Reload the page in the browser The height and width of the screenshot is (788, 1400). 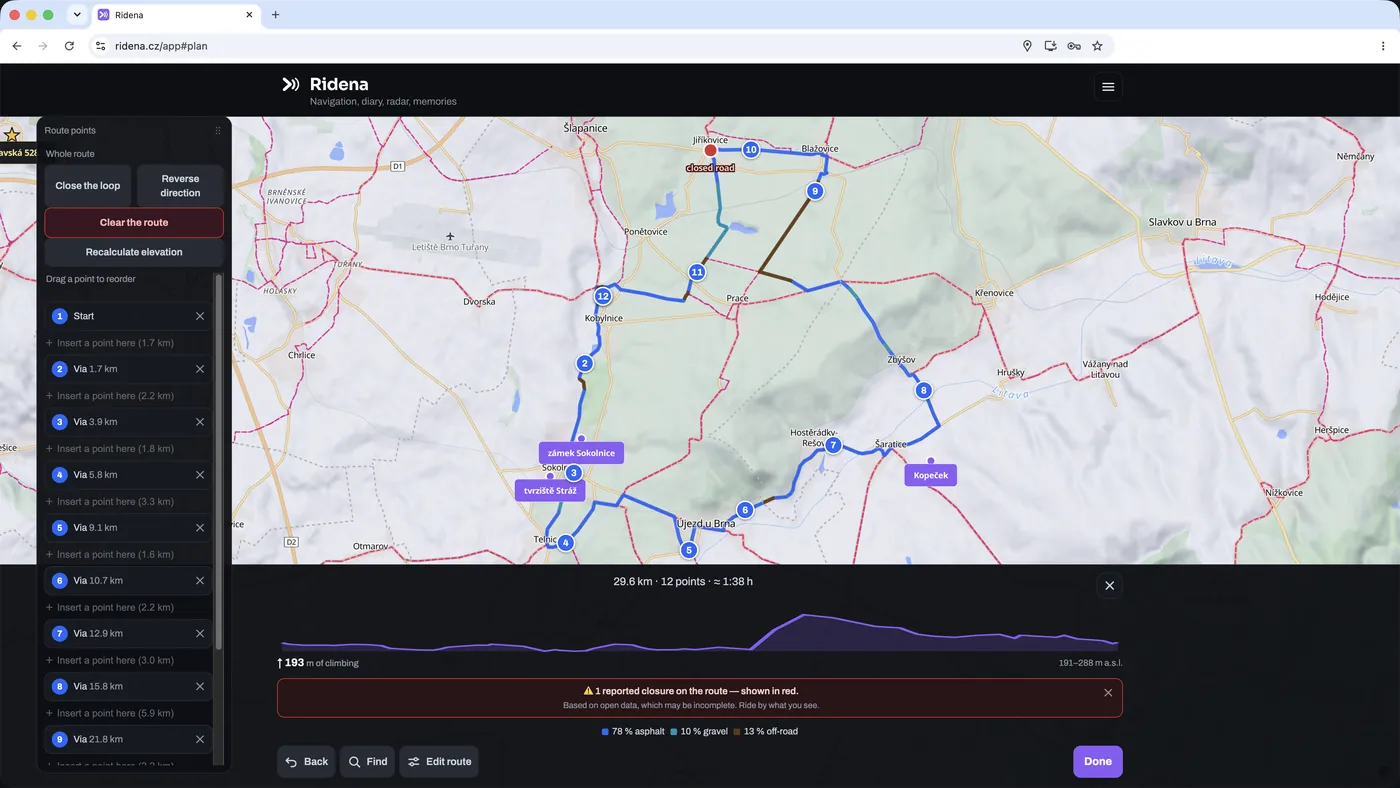pyautogui.click(x=69, y=46)
